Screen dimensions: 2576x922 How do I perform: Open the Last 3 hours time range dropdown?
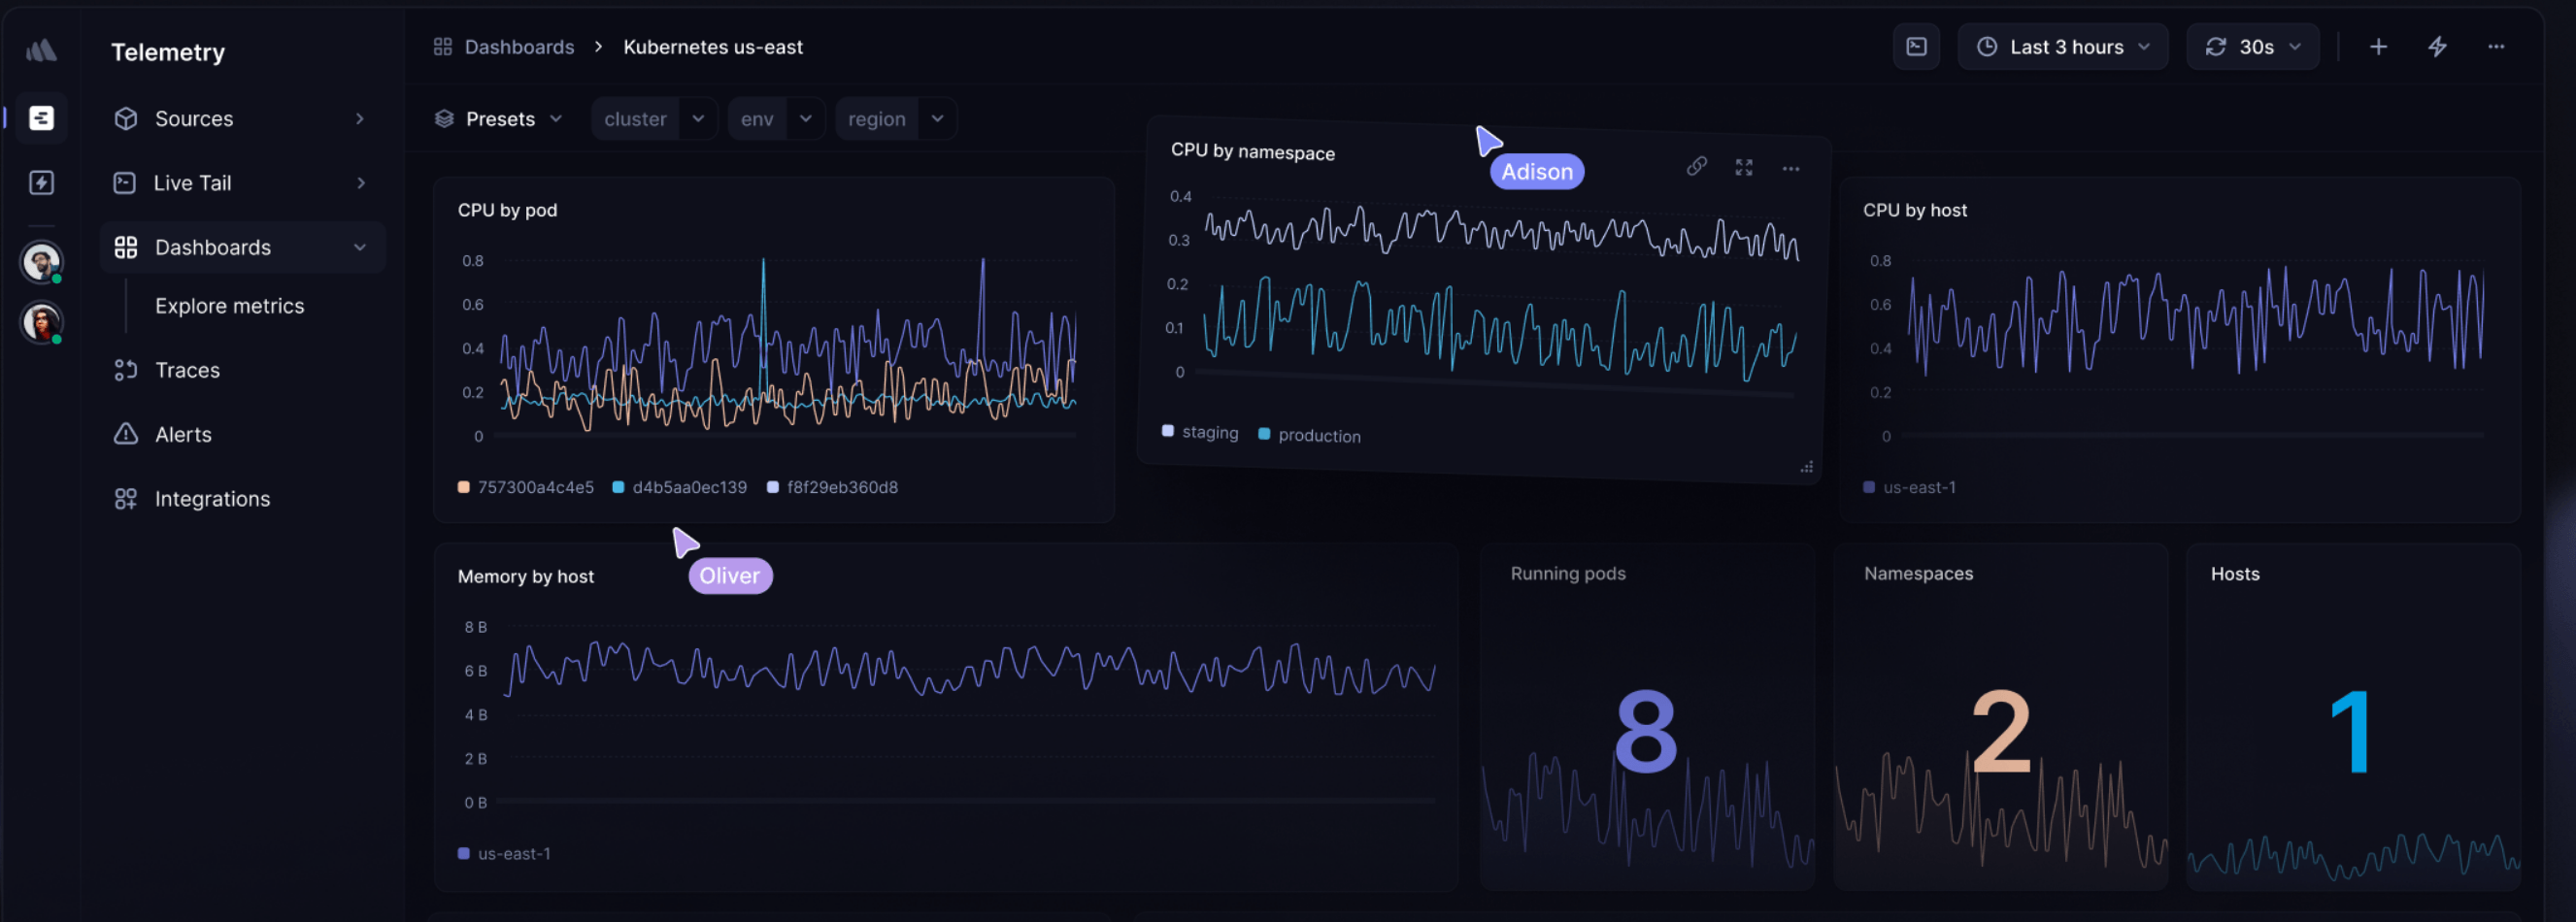[x=2064, y=47]
